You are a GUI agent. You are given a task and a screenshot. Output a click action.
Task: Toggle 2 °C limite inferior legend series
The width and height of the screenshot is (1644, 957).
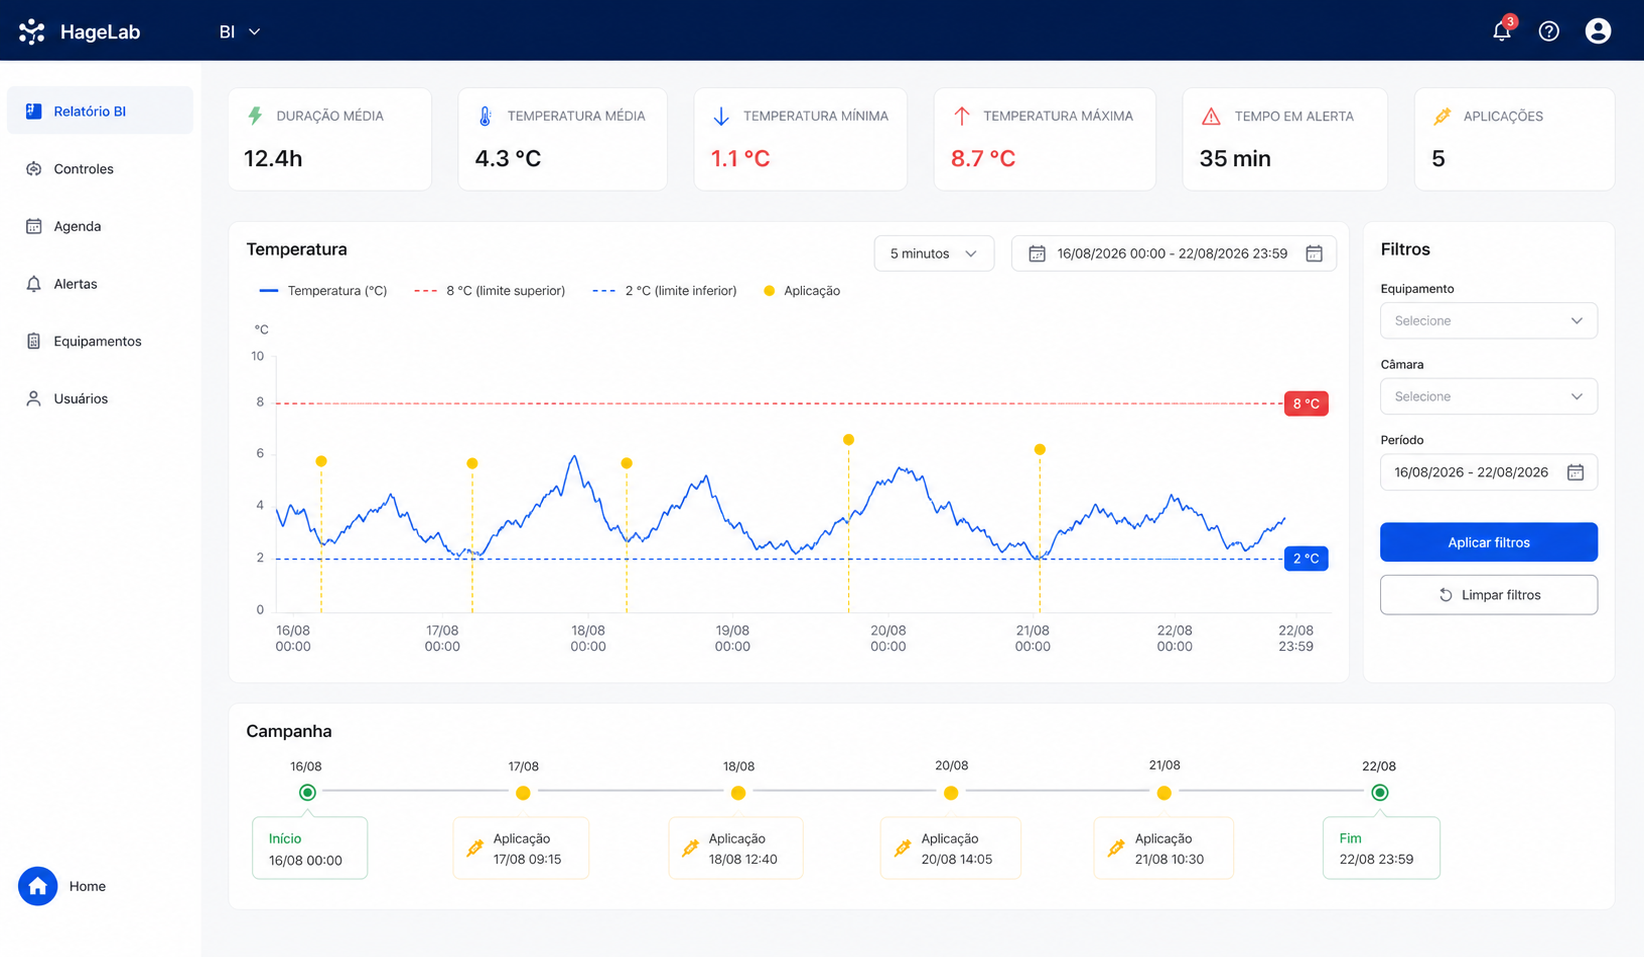coord(665,291)
